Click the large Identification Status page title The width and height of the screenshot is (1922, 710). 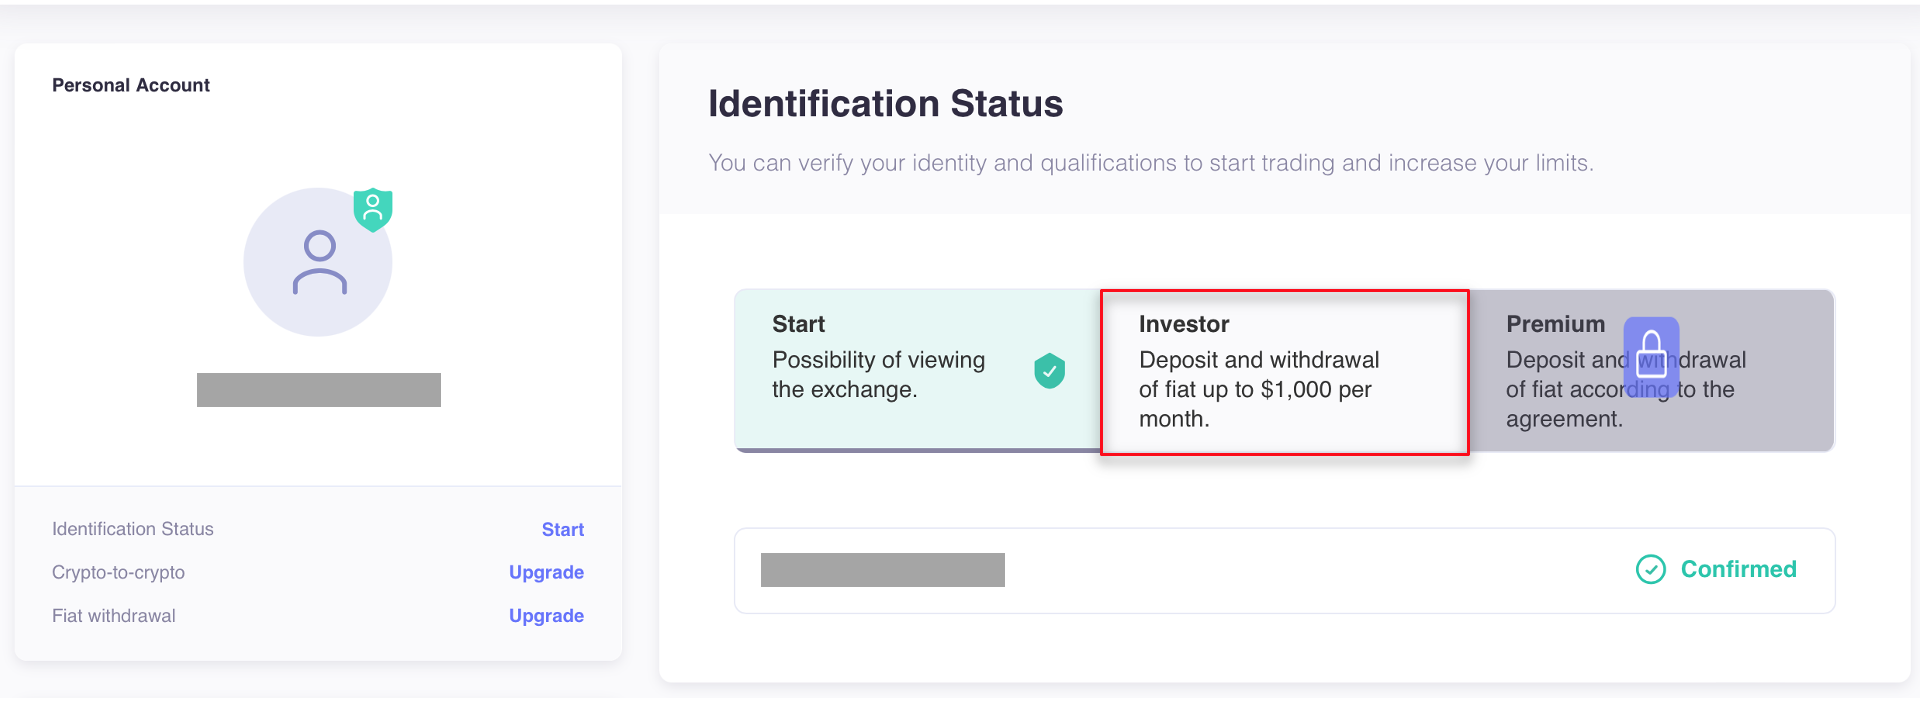point(885,104)
